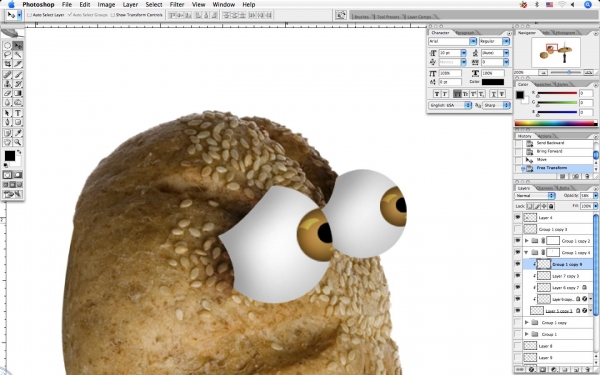Select the Pen tool
600x375 pixels.
coord(7,122)
